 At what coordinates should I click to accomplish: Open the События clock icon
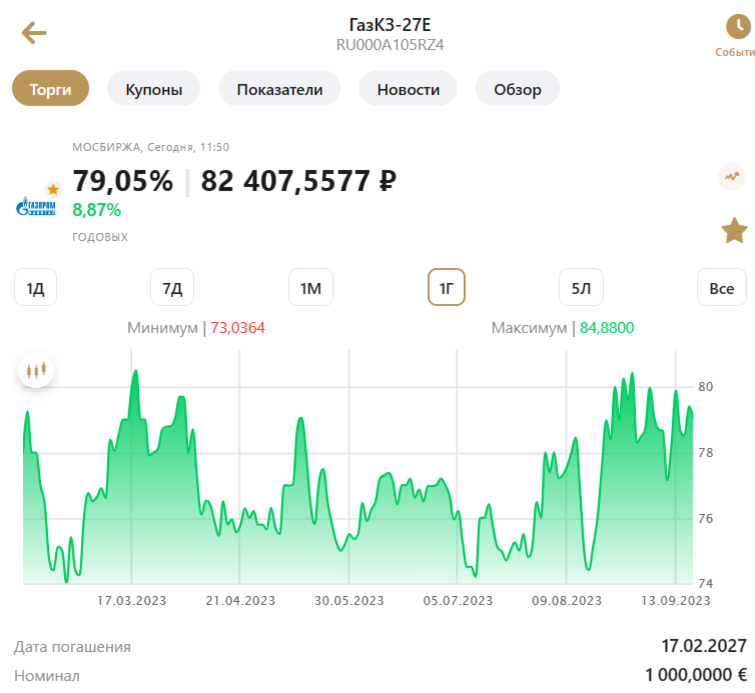[738, 26]
